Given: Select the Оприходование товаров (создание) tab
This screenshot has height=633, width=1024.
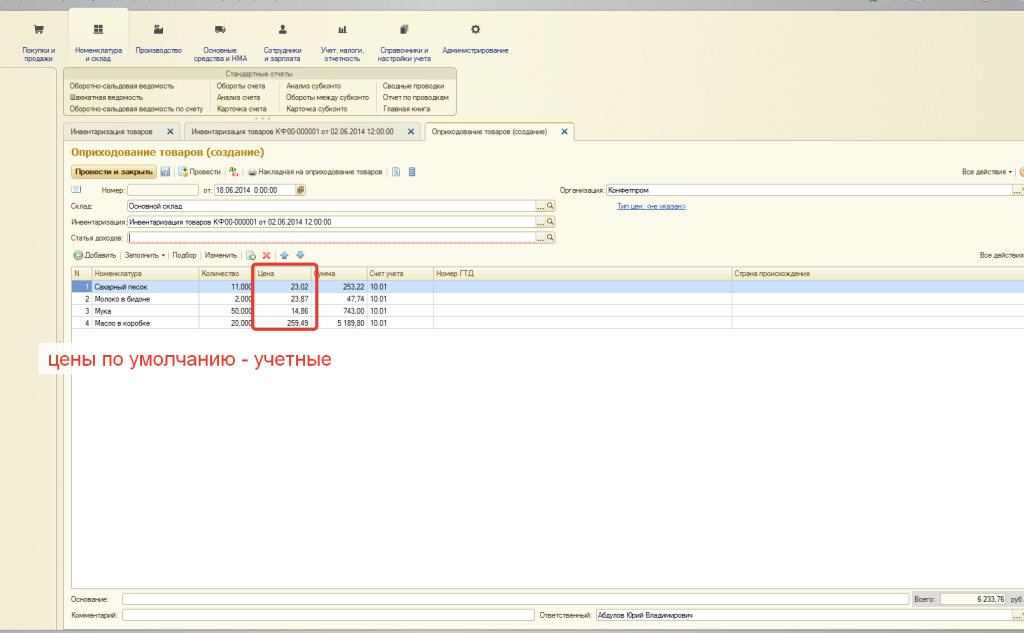Looking at the screenshot, I should (x=489, y=131).
